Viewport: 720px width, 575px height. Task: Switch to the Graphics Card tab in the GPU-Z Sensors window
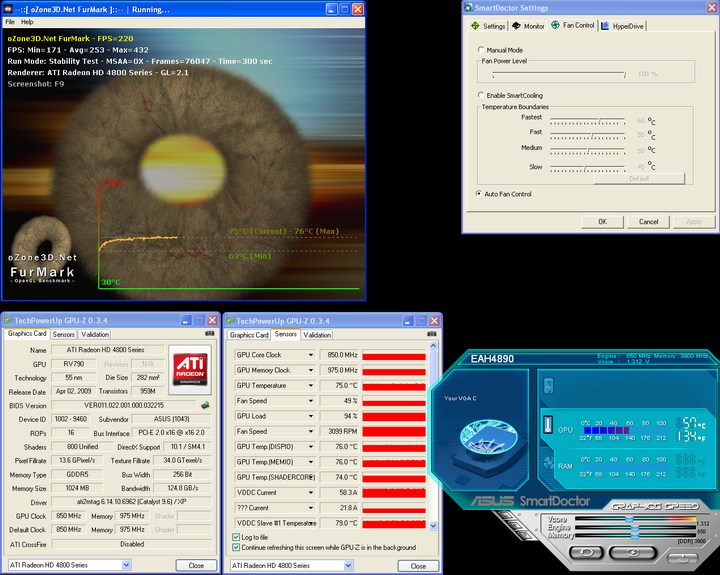(249, 335)
